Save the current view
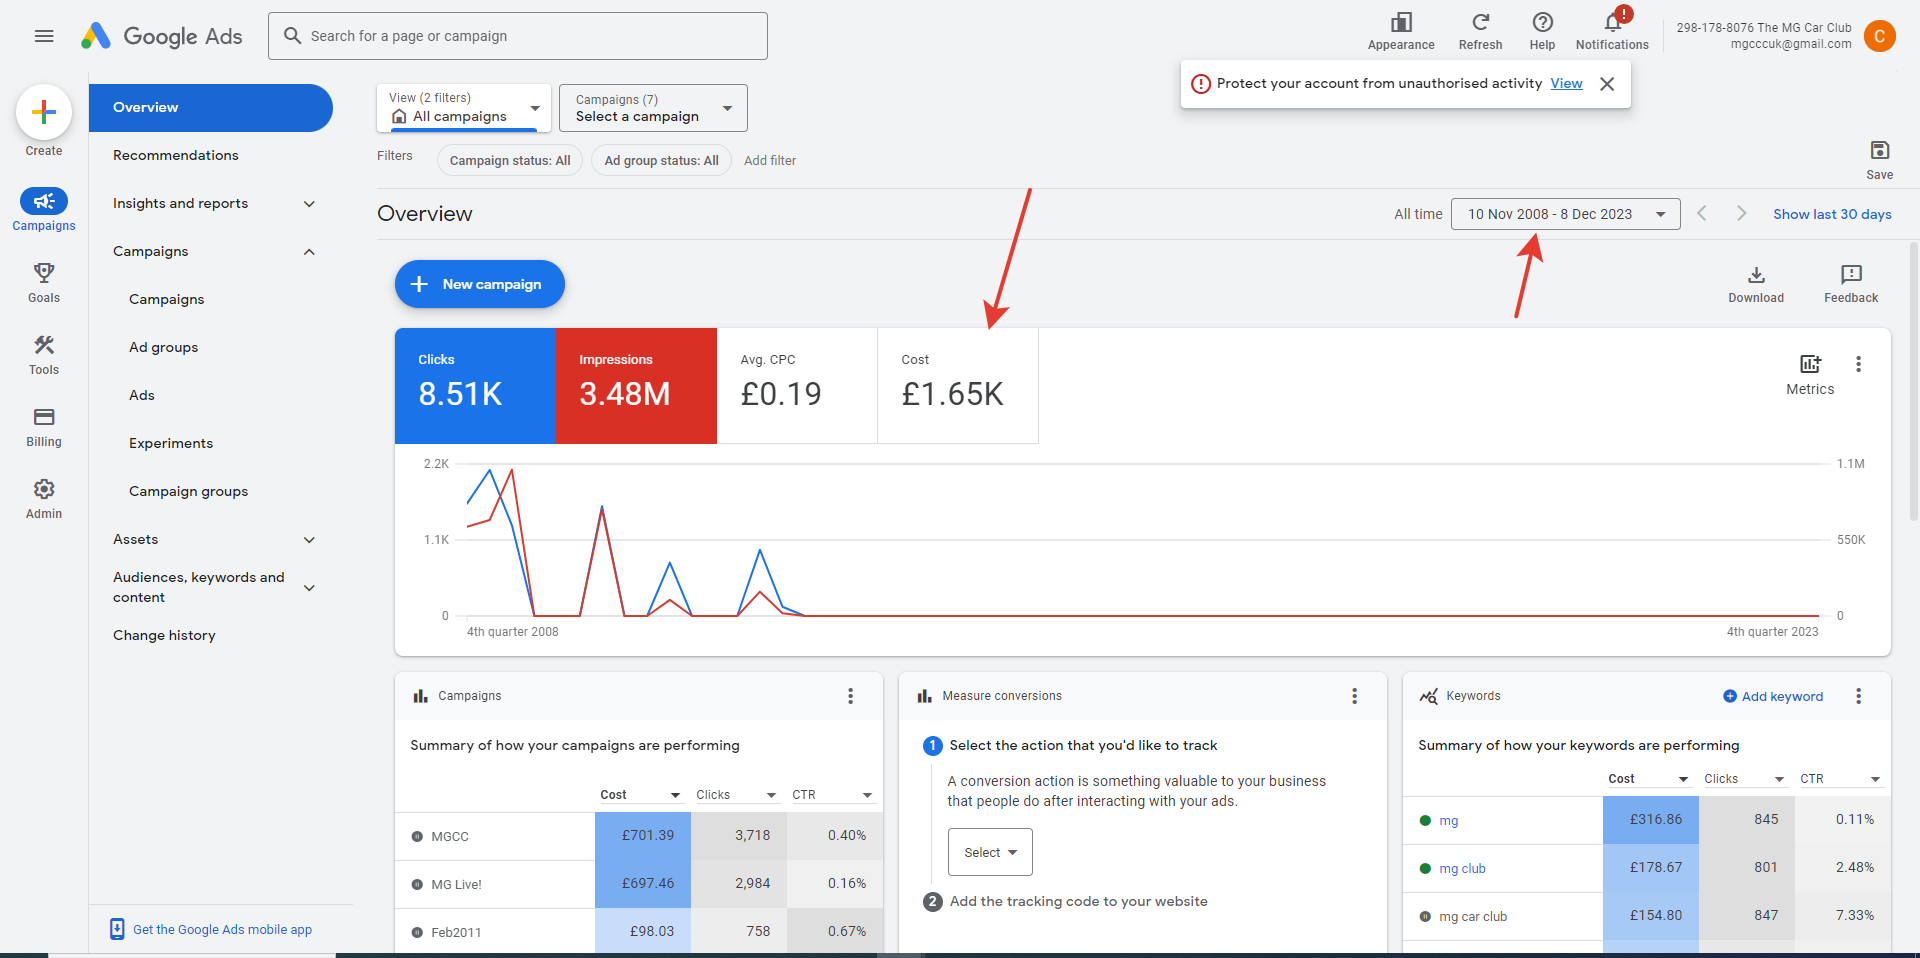The width and height of the screenshot is (1920, 958). 1880,159
